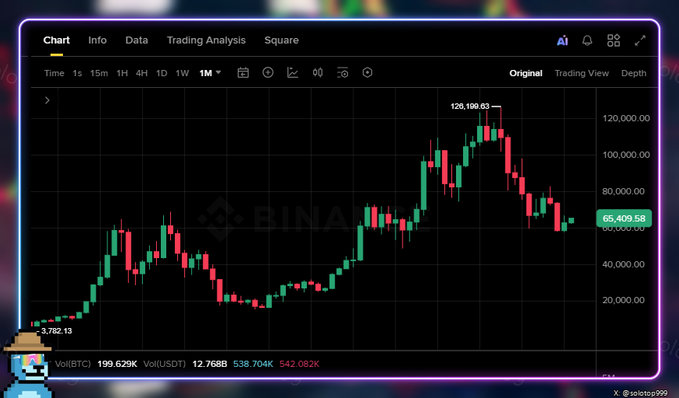Expand chart to fullscreen
The height and width of the screenshot is (398, 679).
(640, 41)
